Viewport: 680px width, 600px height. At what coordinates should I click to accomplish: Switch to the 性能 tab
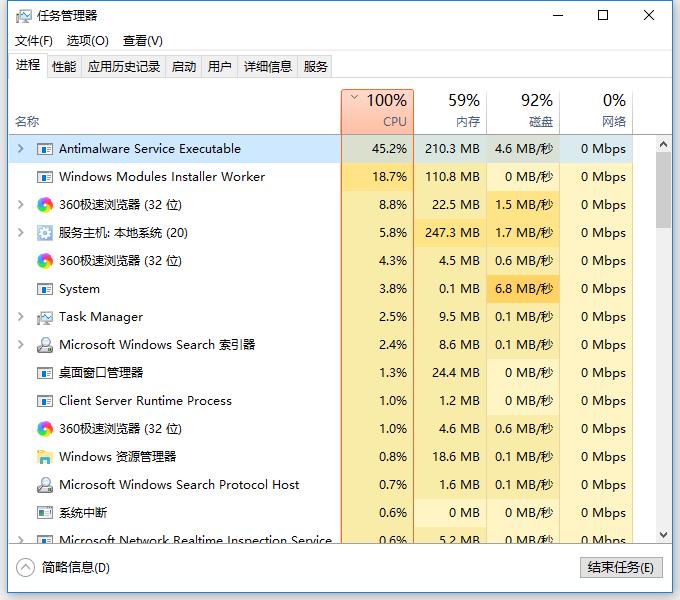[64, 67]
